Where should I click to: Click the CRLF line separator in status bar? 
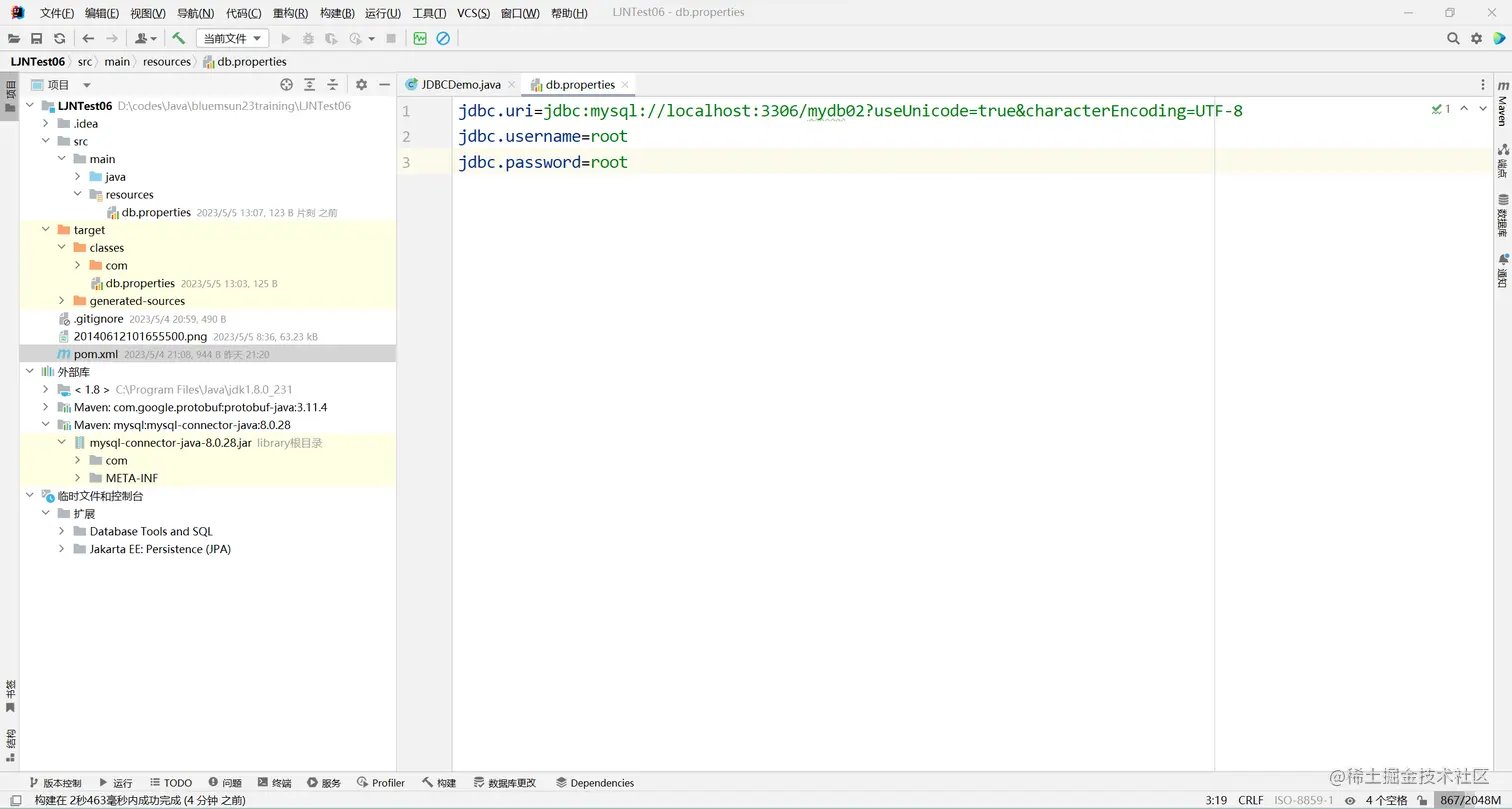1251,800
